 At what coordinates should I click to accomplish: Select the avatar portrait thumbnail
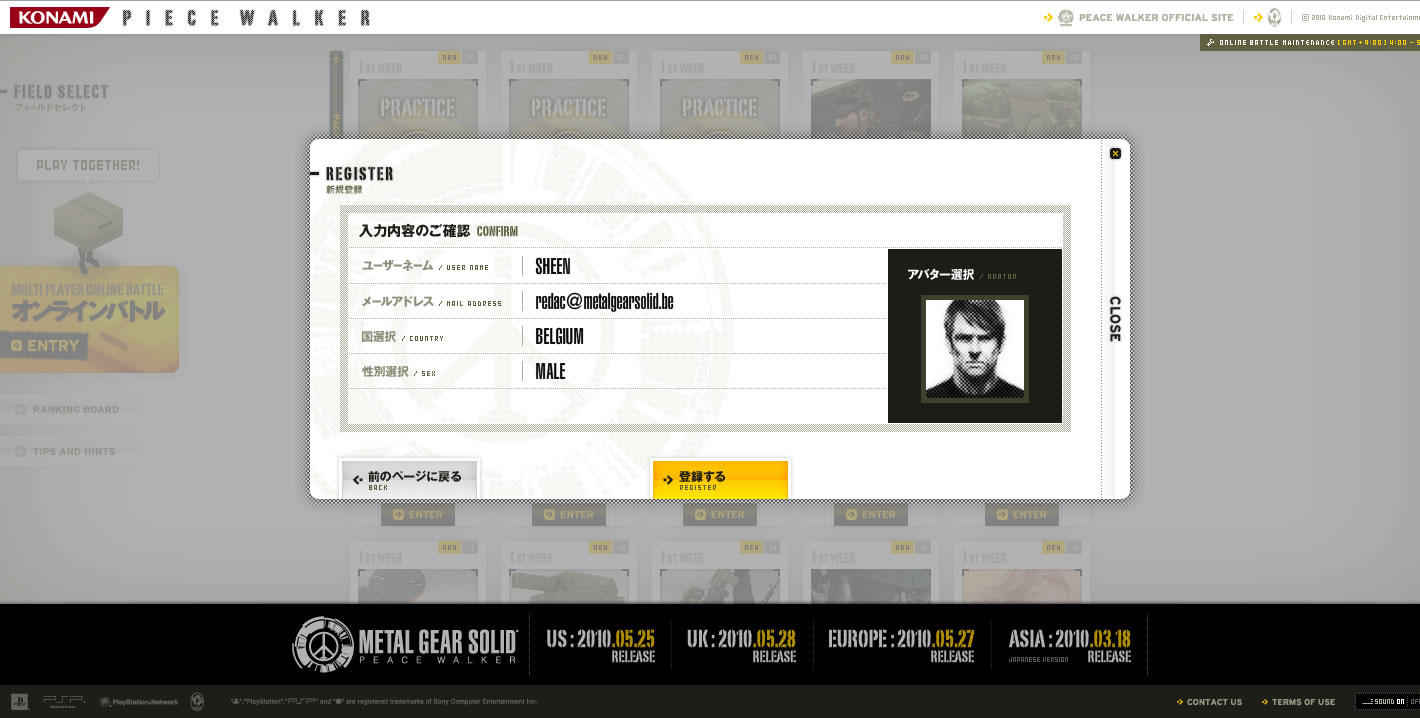pos(975,349)
